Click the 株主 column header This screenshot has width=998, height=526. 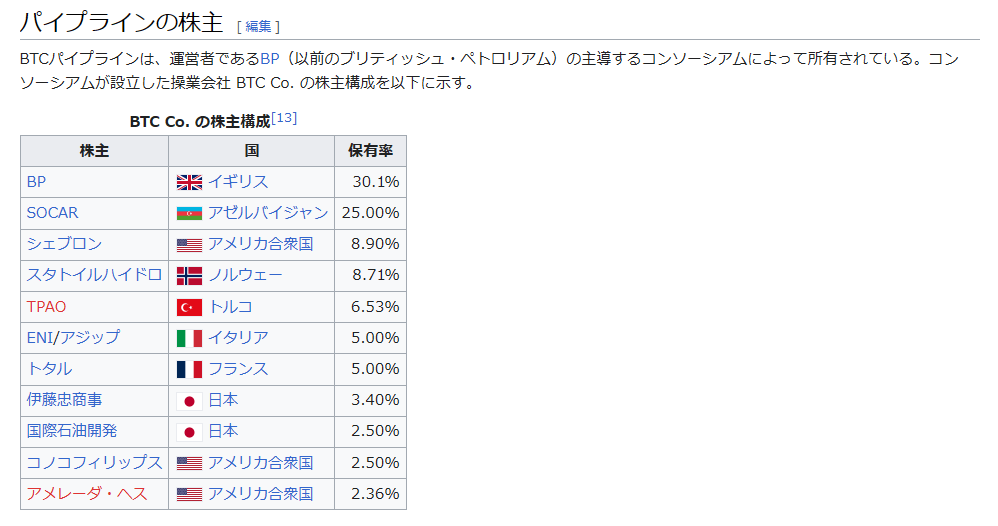point(95,151)
